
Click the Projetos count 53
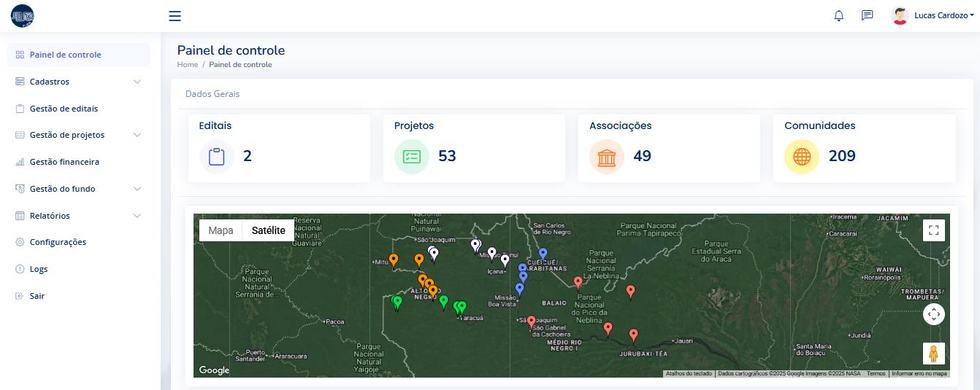pyautogui.click(x=447, y=156)
